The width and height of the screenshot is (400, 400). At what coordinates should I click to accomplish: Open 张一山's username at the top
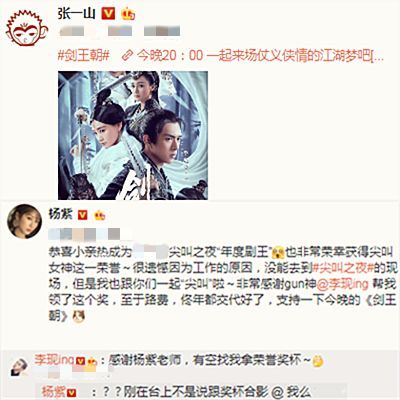point(76,14)
